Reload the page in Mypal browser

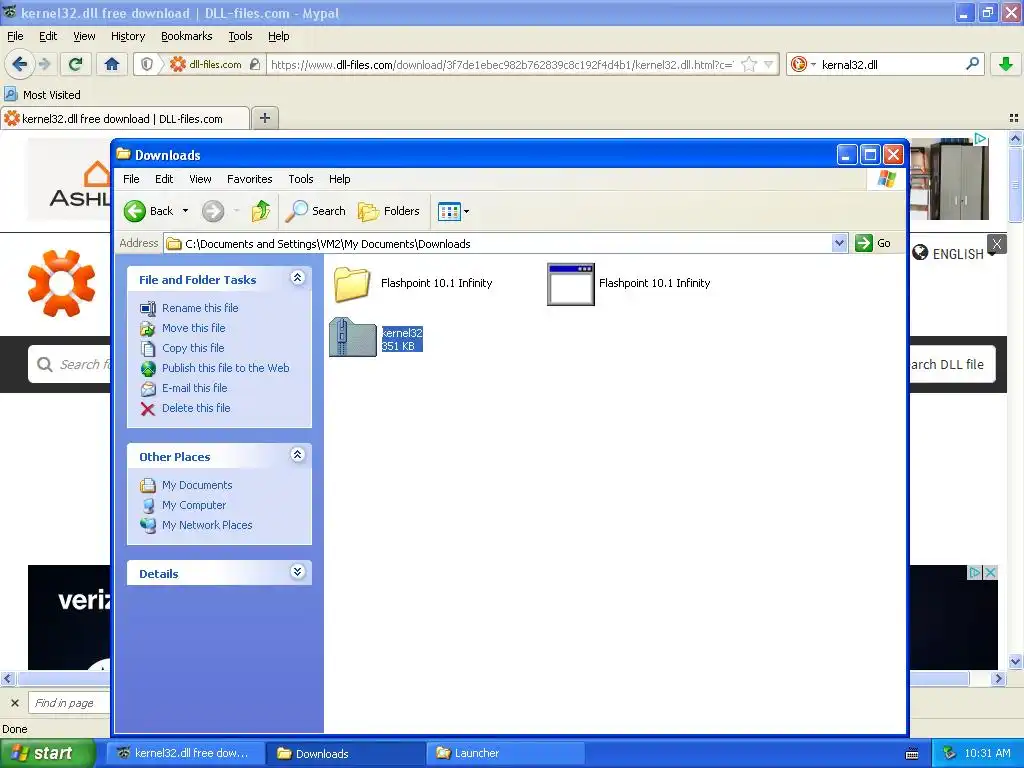[75, 64]
